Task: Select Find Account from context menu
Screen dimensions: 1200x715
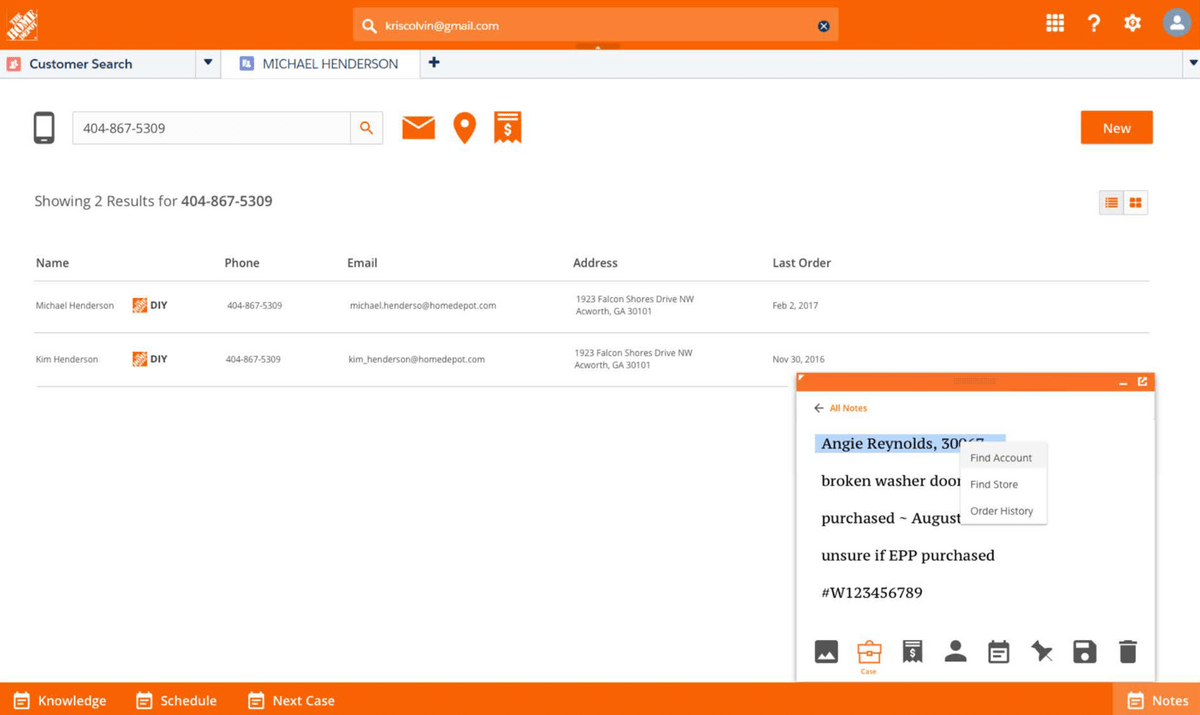Action: pos(1001,458)
